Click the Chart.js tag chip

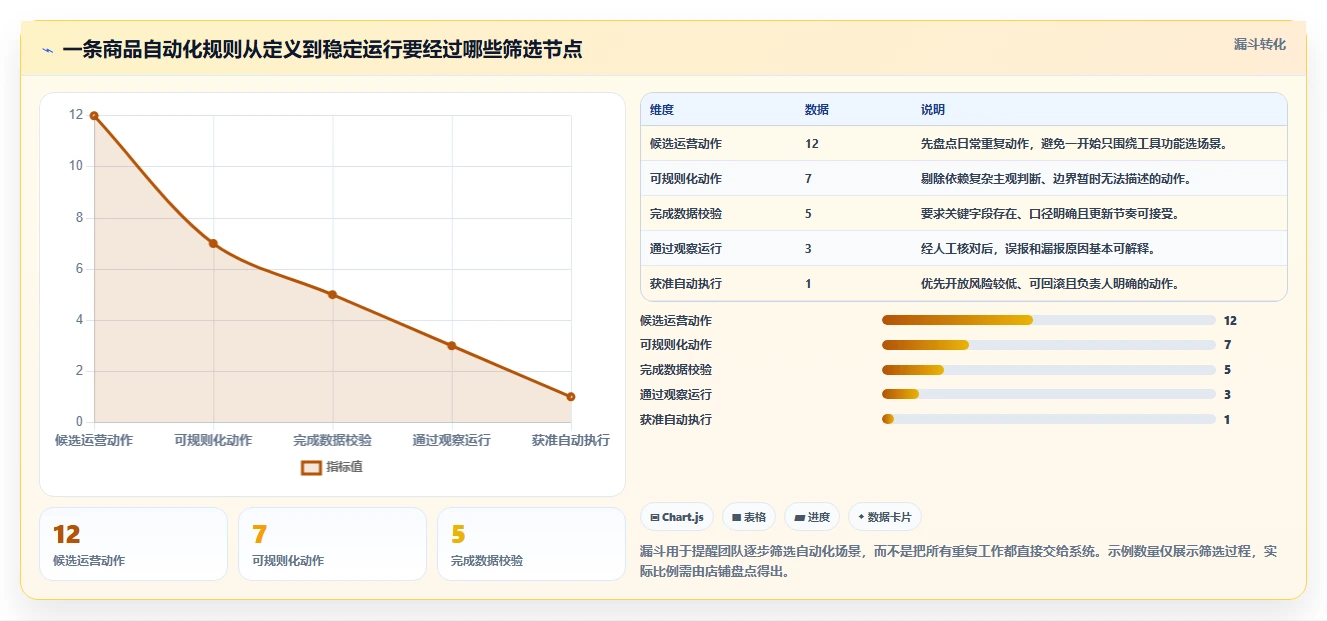pos(676,517)
